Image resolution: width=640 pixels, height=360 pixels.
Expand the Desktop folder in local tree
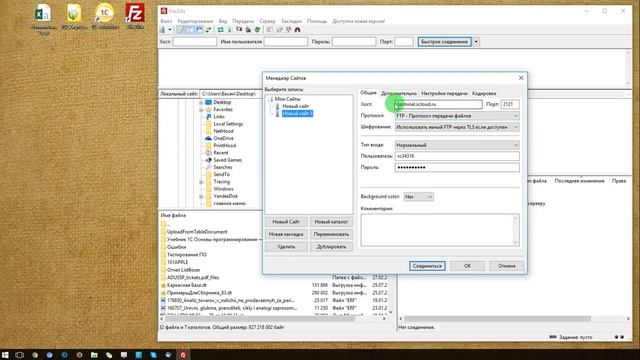pyautogui.click(x=201, y=102)
